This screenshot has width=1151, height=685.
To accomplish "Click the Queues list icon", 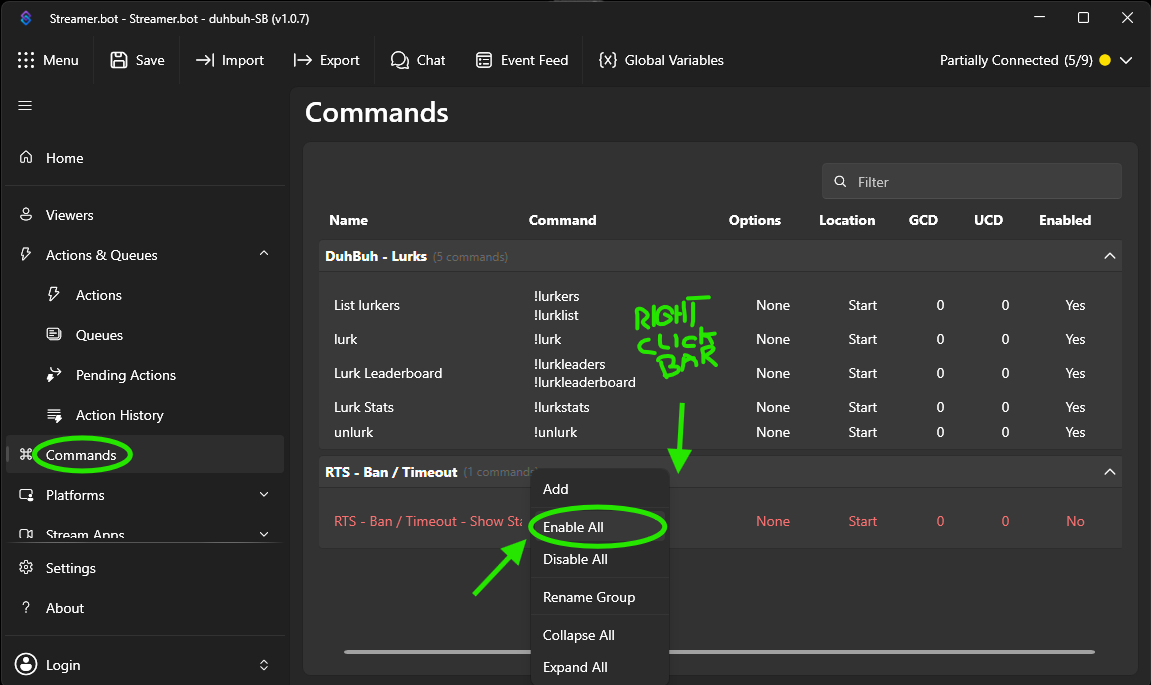I will pos(54,334).
